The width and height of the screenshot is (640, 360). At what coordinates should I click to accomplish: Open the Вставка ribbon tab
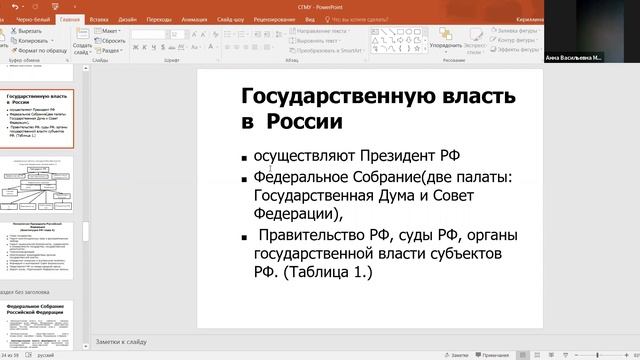99,19
